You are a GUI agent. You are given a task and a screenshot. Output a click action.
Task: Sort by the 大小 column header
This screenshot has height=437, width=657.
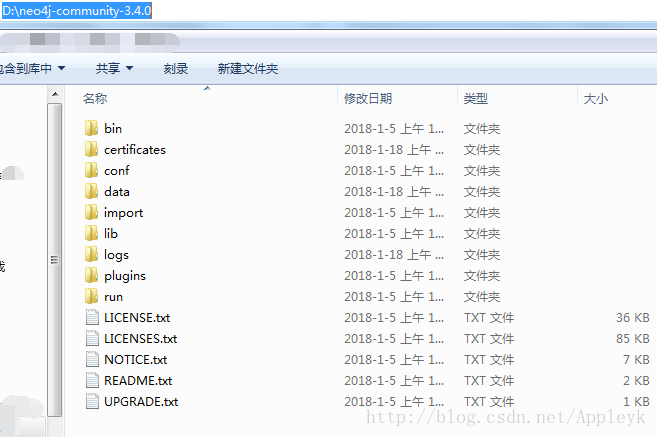click(x=595, y=98)
